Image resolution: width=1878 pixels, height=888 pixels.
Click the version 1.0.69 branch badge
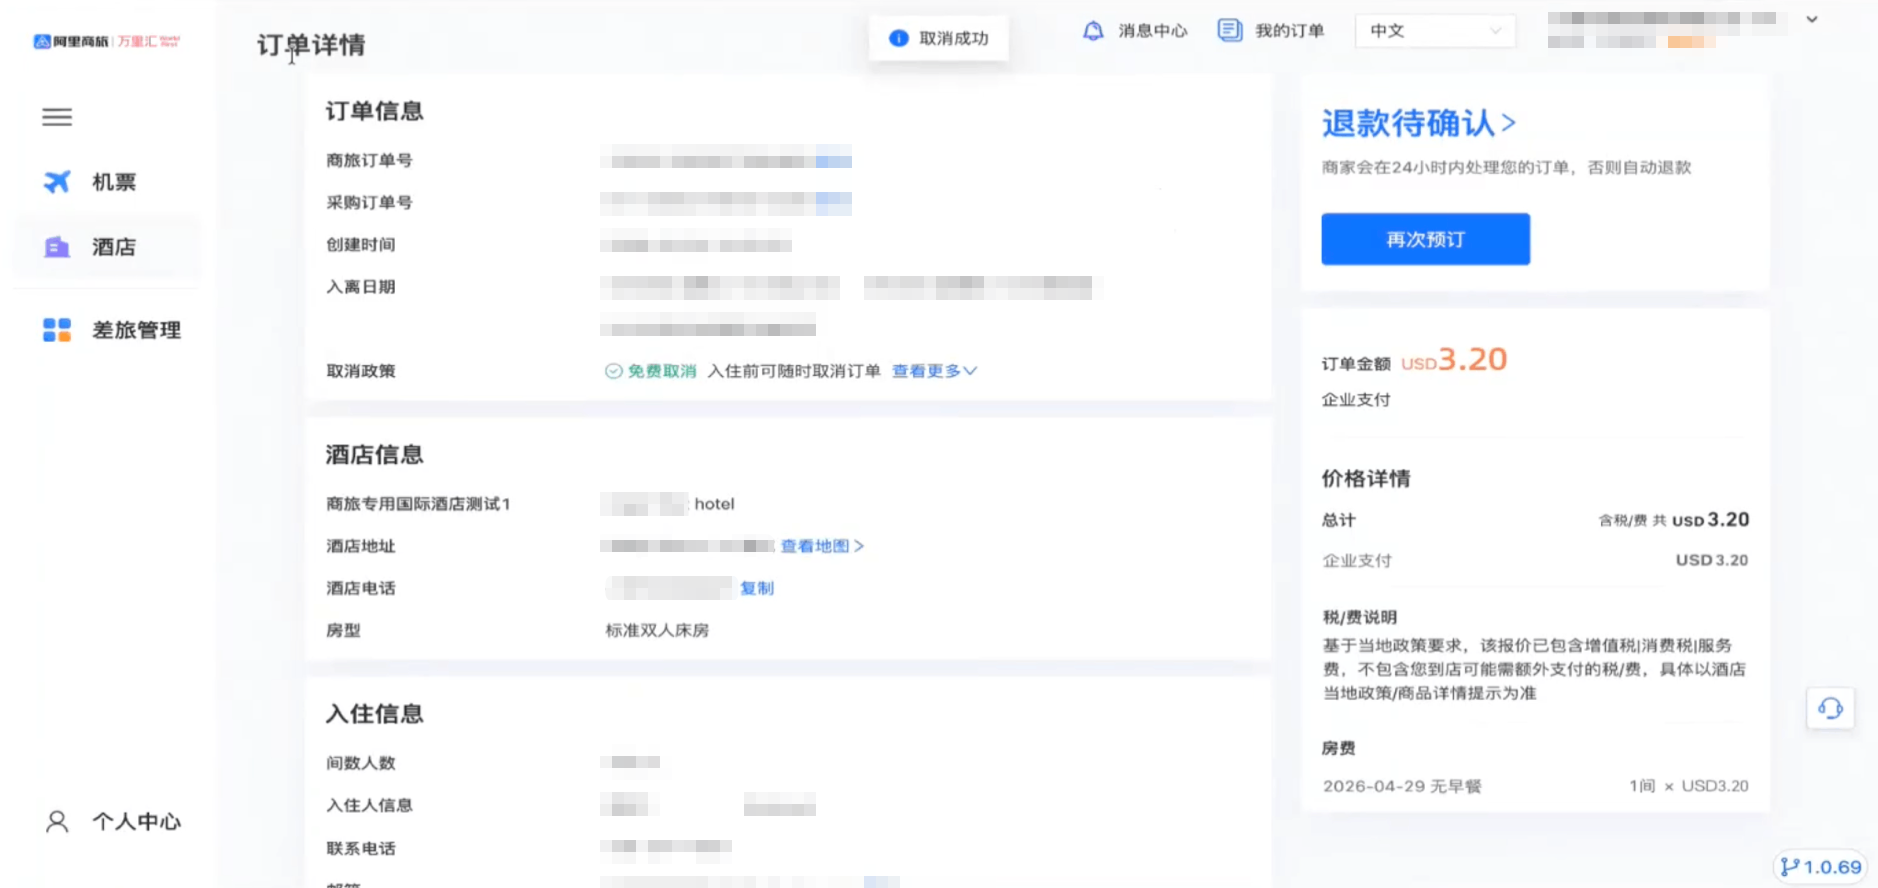tap(1821, 867)
